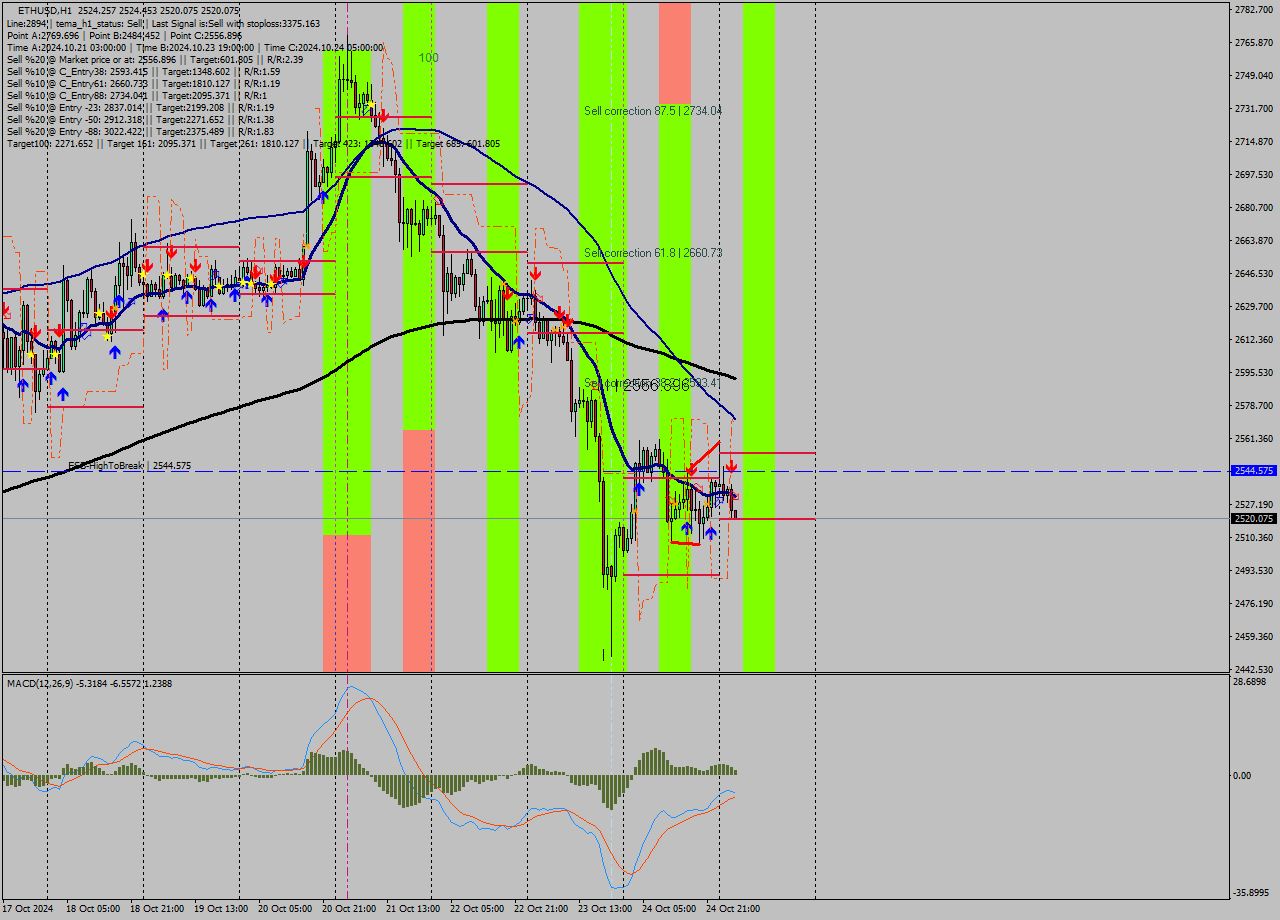Click the '24 Oct 05:00' time label
The width and height of the screenshot is (1280, 920).
pos(668,909)
